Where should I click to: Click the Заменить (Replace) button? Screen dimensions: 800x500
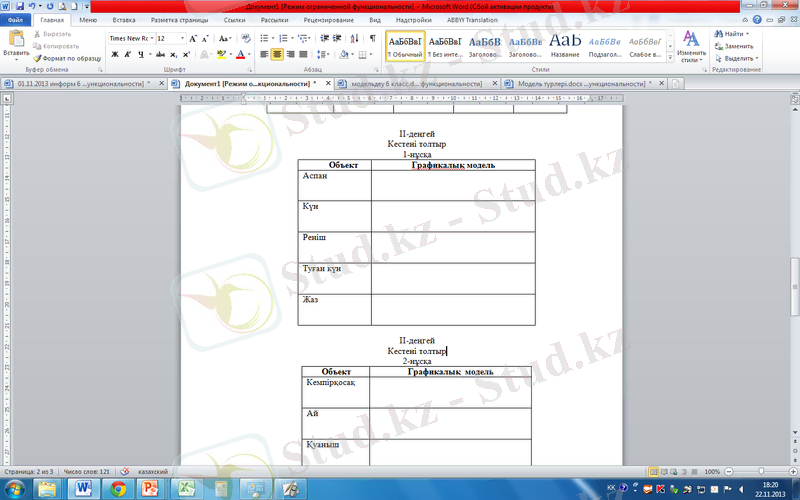point(738,46)
